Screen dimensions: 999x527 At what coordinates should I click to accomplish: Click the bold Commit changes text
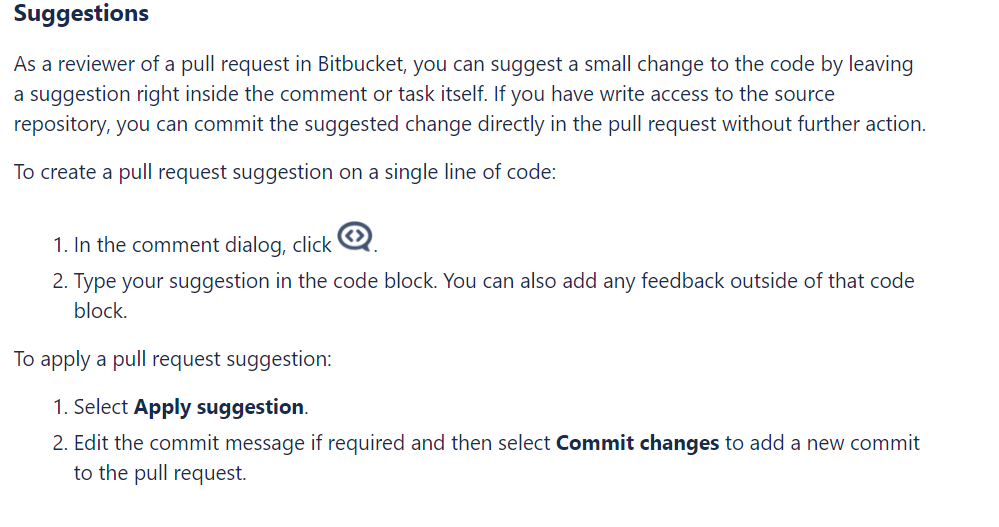tap(637, 443)
